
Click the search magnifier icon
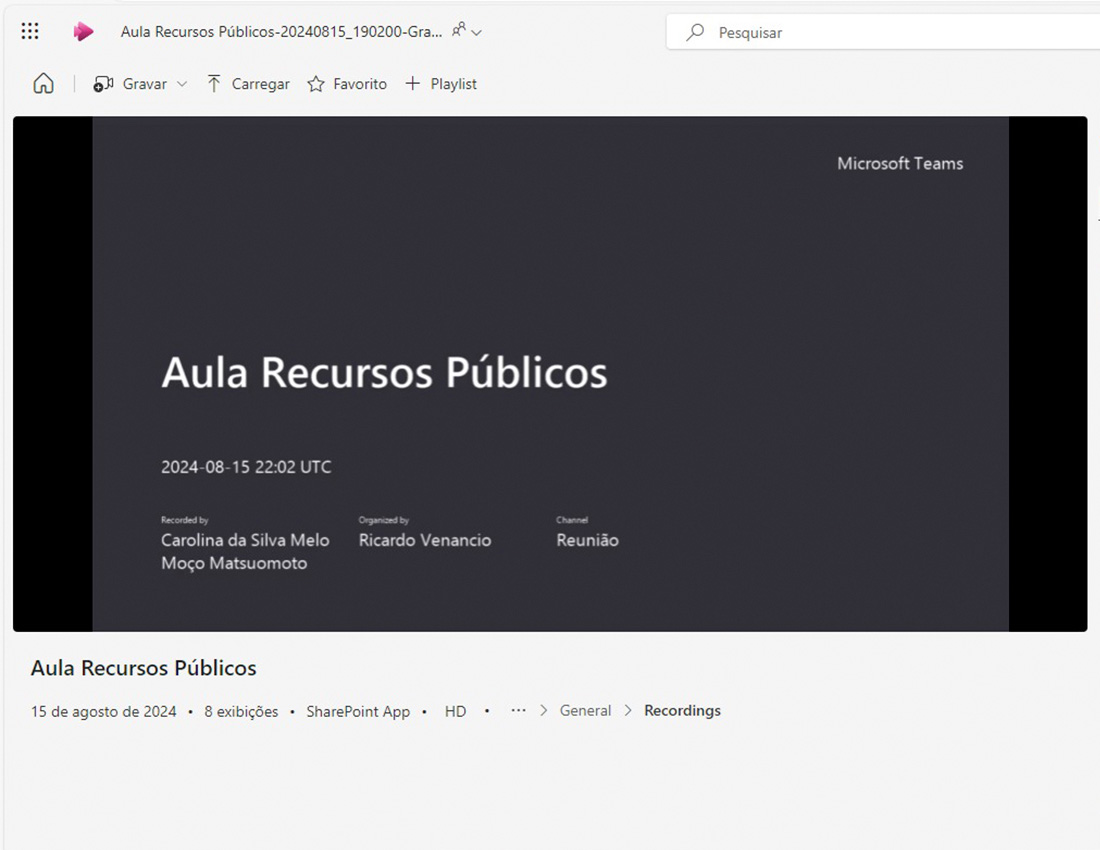[x=695, y=32]
